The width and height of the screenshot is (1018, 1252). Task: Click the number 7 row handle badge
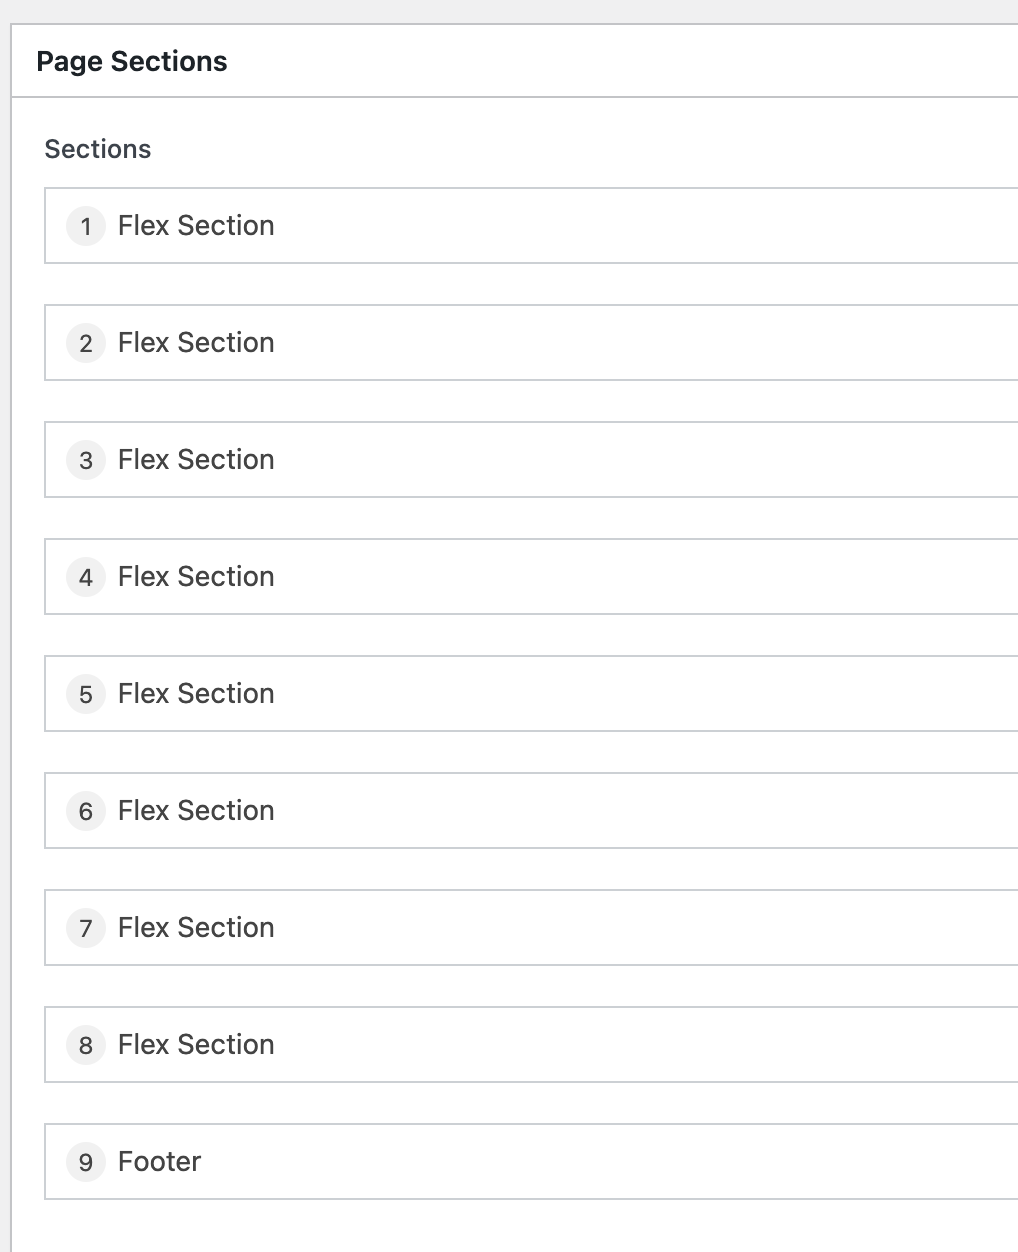point(86,928)
